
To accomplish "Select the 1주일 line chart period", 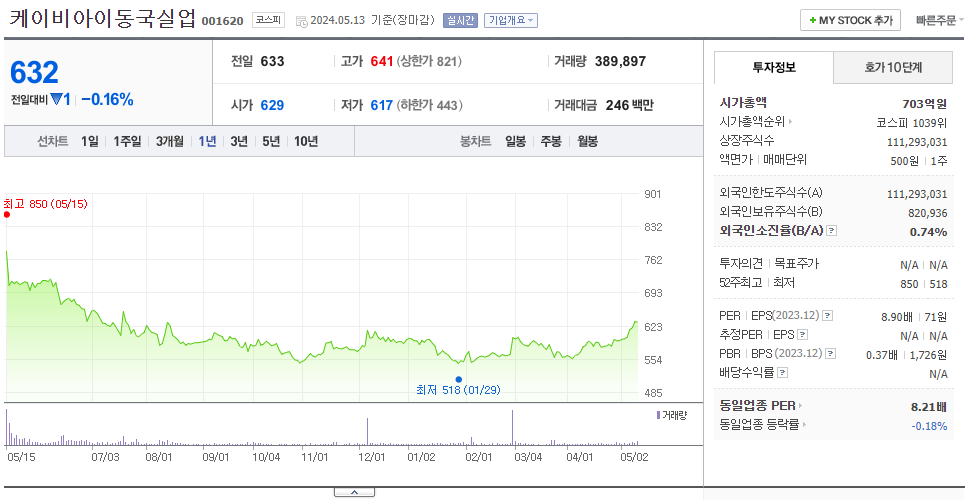I will pos(127,141).
